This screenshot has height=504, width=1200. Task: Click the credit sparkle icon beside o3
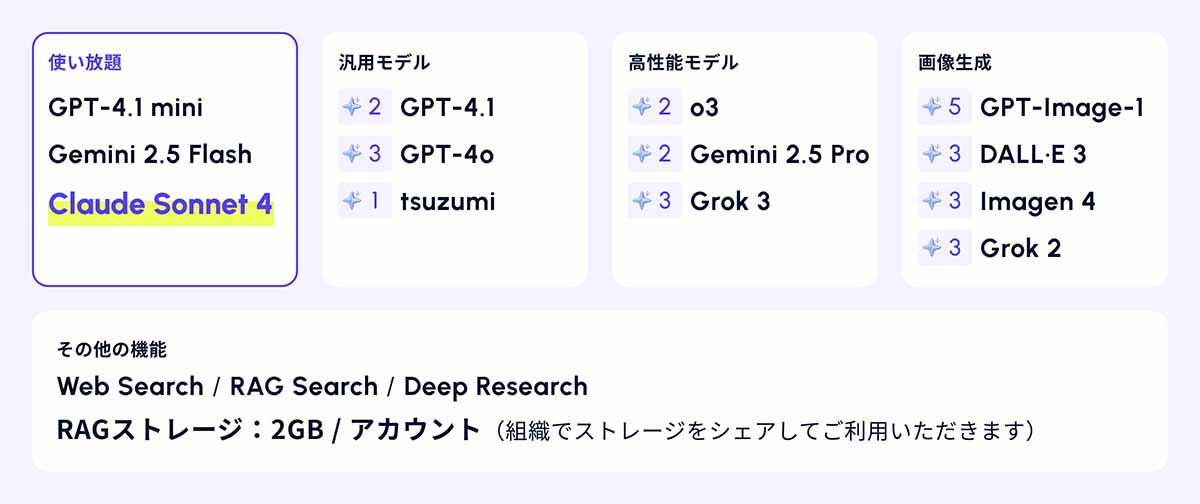641,107
